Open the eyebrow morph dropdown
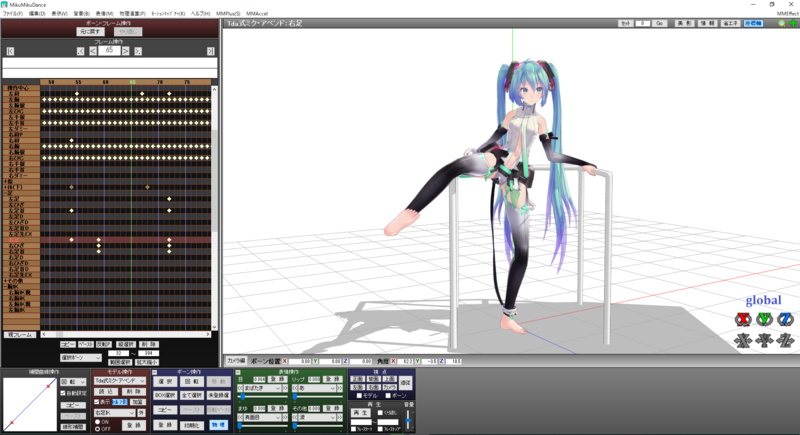Image resolution: width=800 pixels, height=435 pixels. tap(262, 417)
